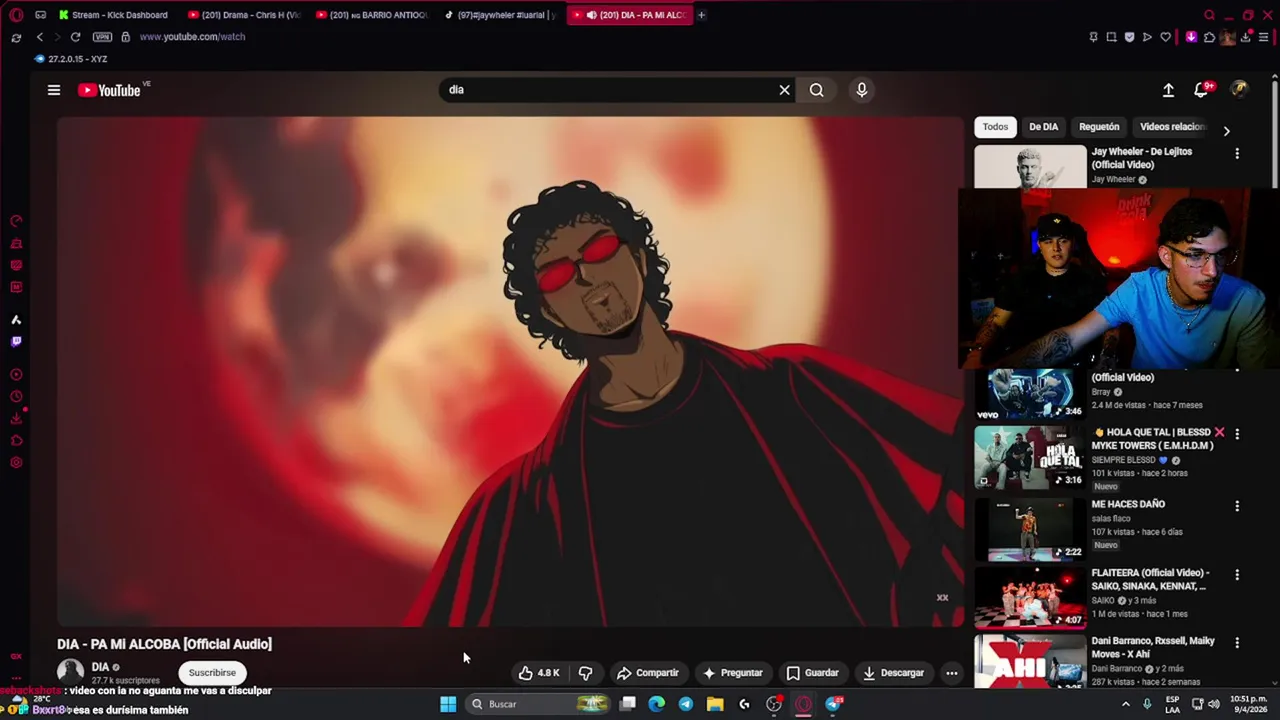
Task: Open File Explorer from the taskbar
Action: (715, 704)
